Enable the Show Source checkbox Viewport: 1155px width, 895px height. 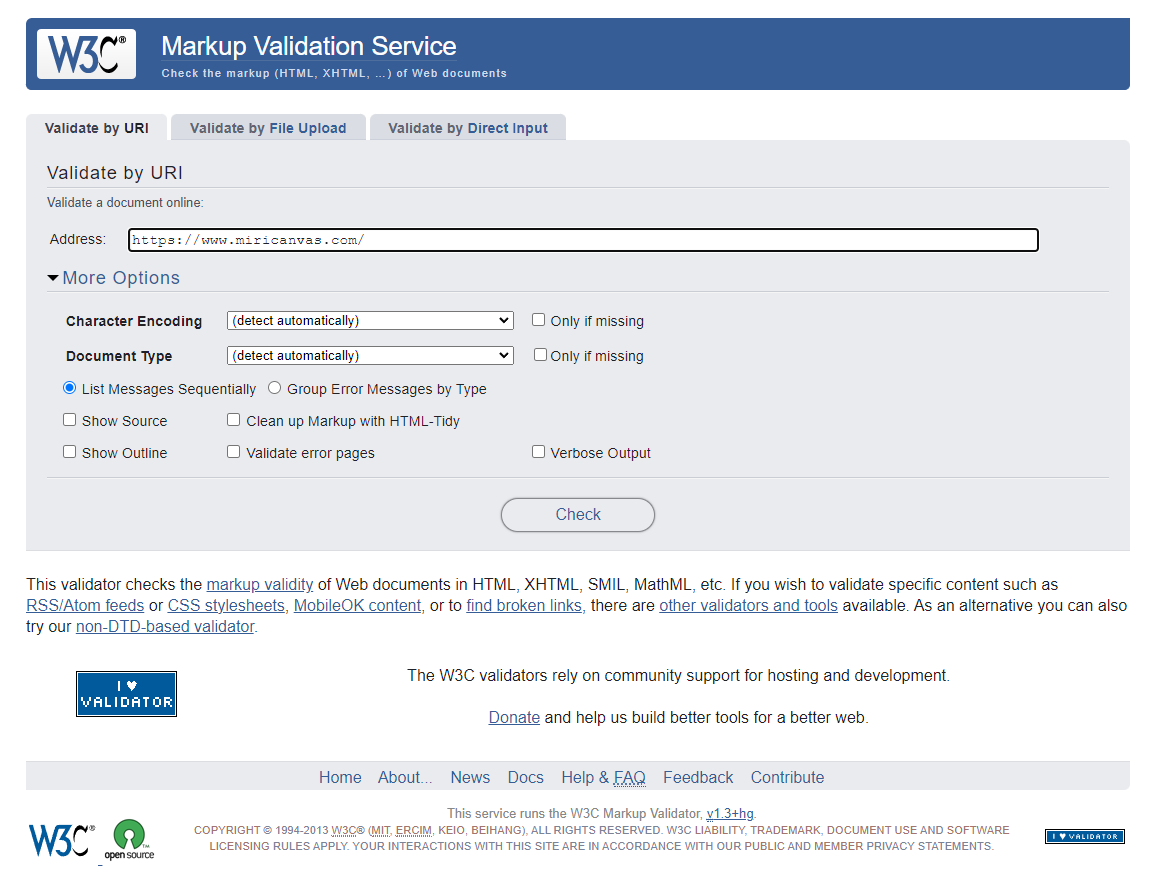[x=70, y=420]
